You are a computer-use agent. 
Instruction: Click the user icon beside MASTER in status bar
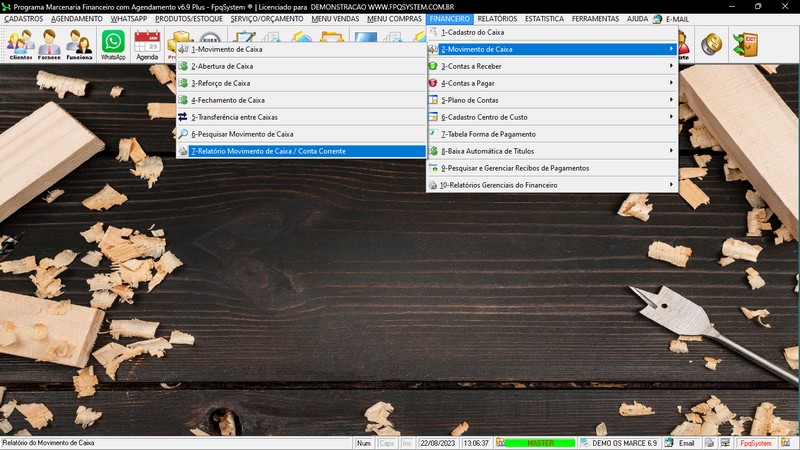pyautogui.click(x=500, y=443)
